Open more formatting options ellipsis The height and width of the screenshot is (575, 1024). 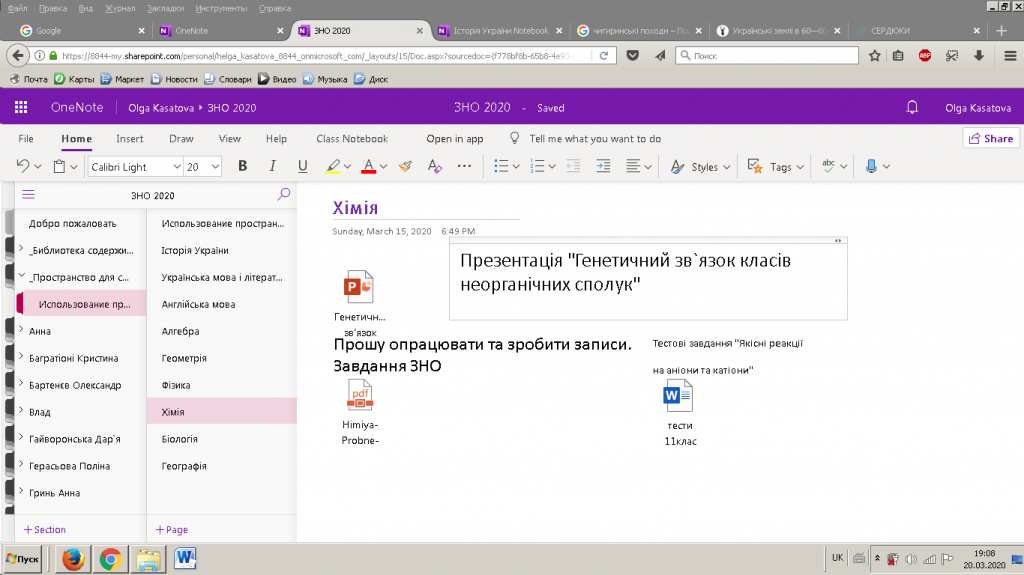(x=464, y=166)
